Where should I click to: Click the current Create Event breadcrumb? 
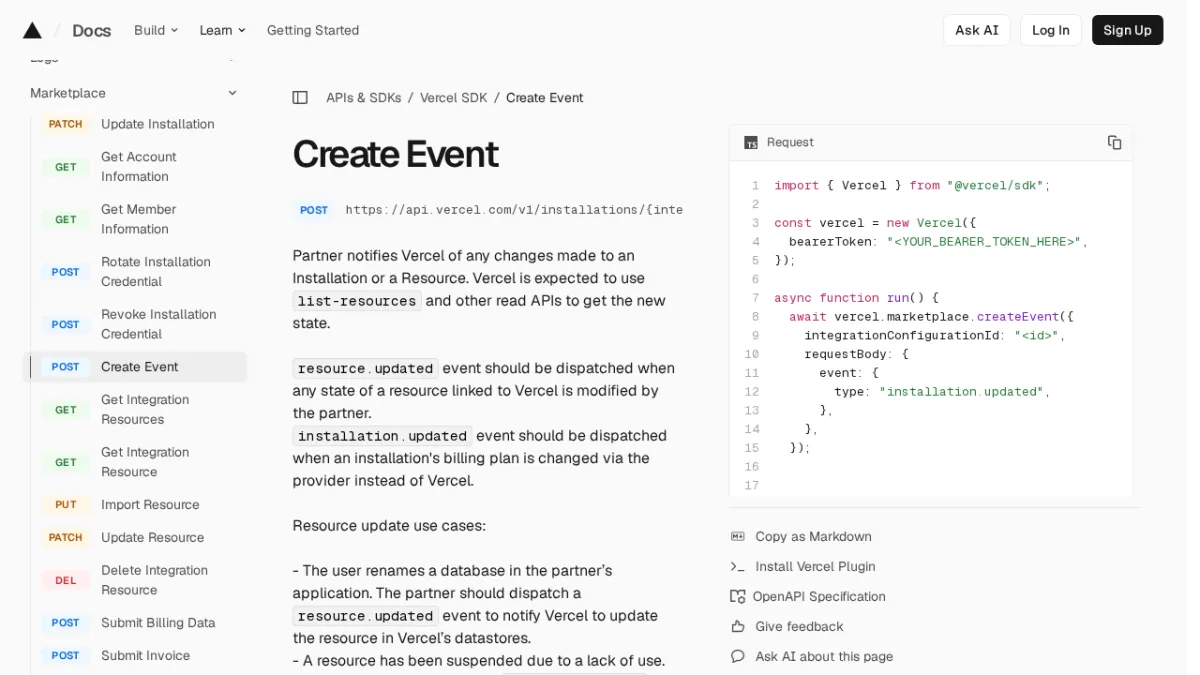[545, 98]
